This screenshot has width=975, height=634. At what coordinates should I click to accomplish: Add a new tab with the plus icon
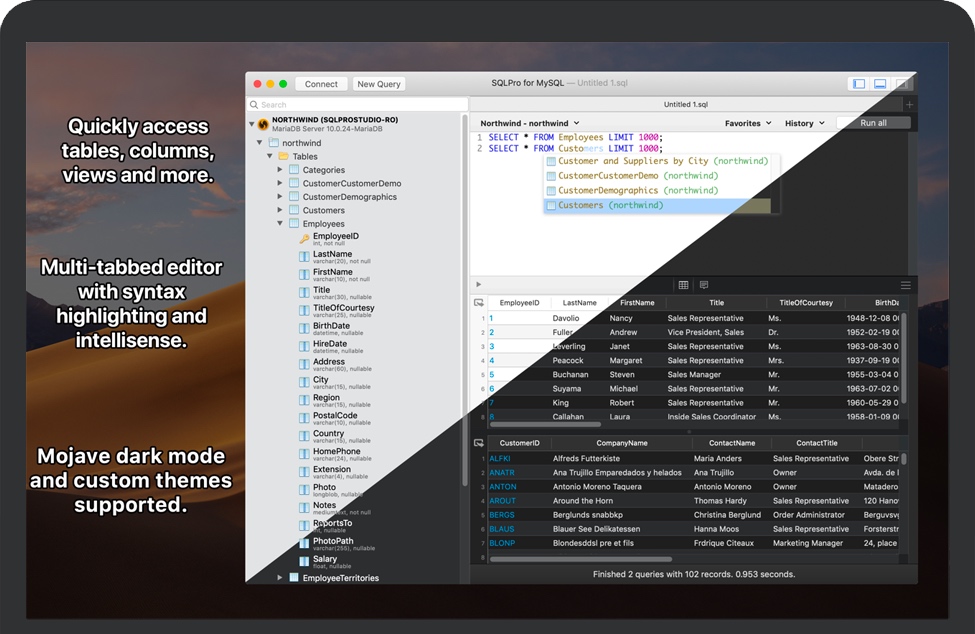tap(909, 104)
